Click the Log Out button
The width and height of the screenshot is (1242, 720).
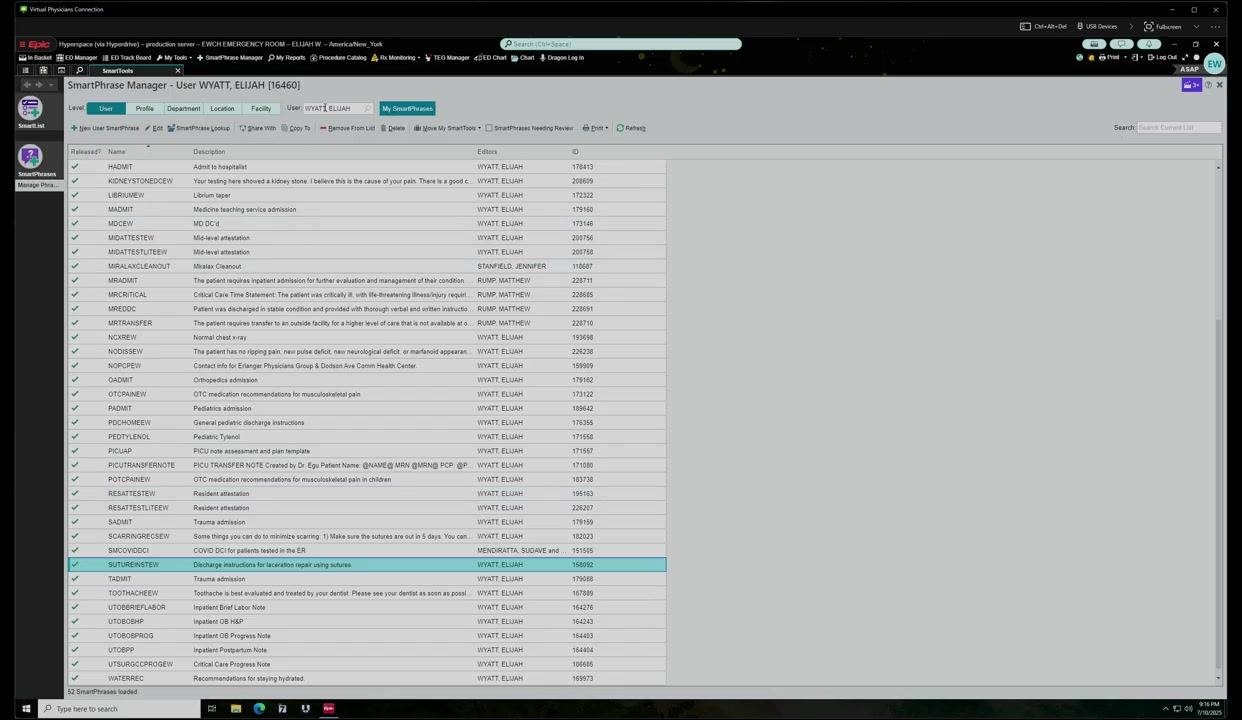click(x=1162, y=58)
